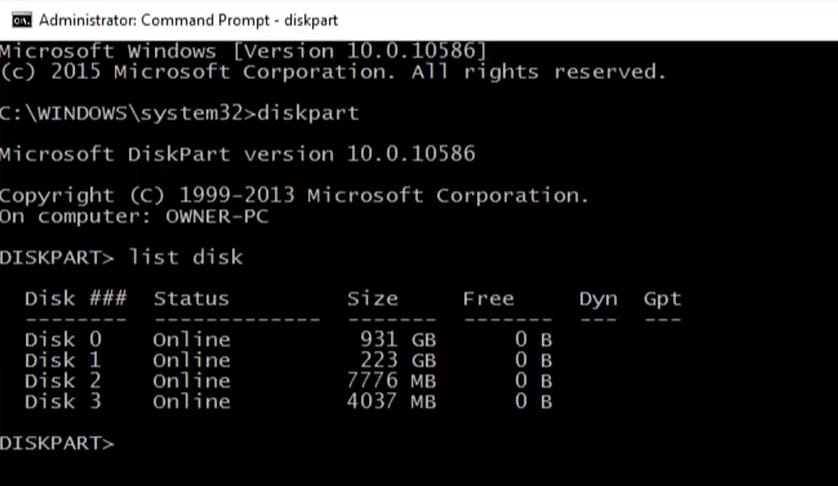Select the Disk 1 row label
The height and width of the screenshot is (486, 838).
63,360
